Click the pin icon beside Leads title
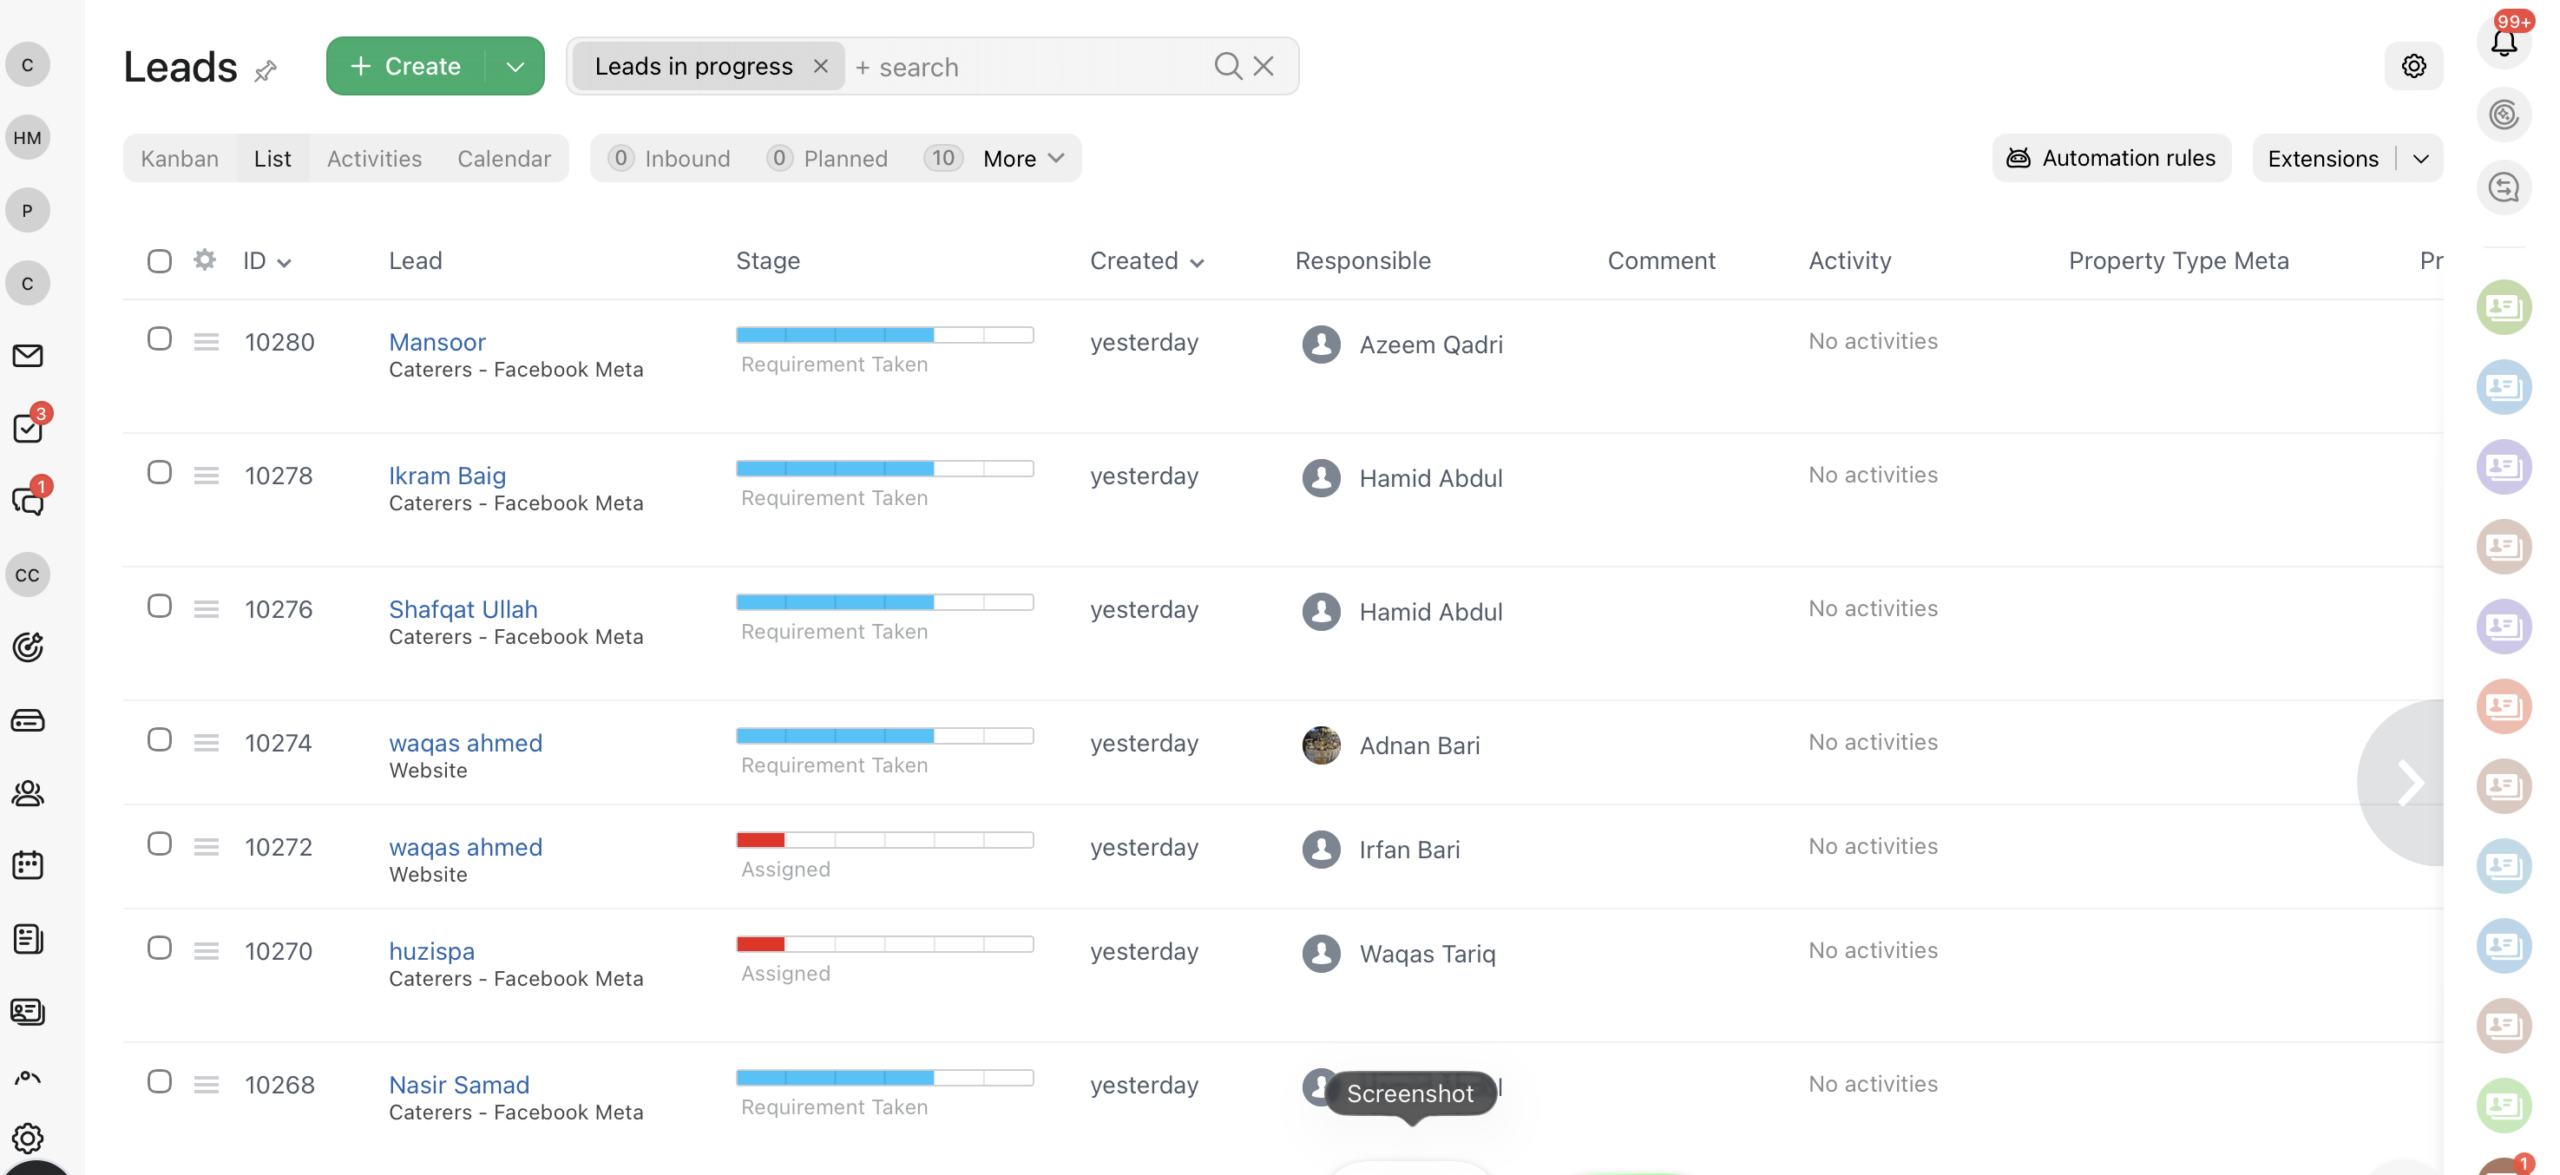Viewport: 2560px width, 1175px height. coord(265,70)
